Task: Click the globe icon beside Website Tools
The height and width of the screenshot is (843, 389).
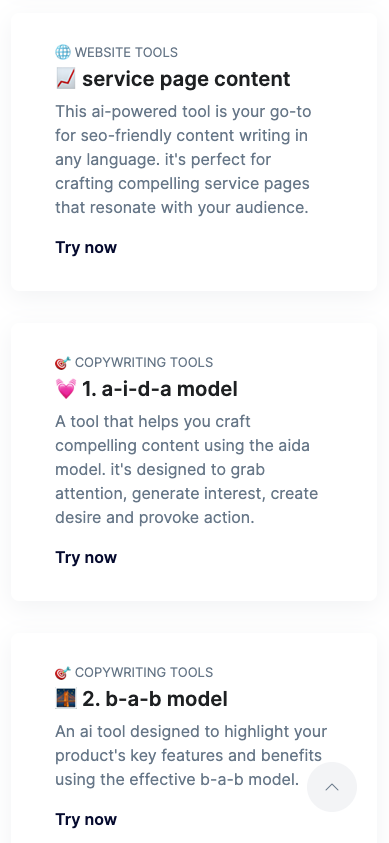Action: 63,52
